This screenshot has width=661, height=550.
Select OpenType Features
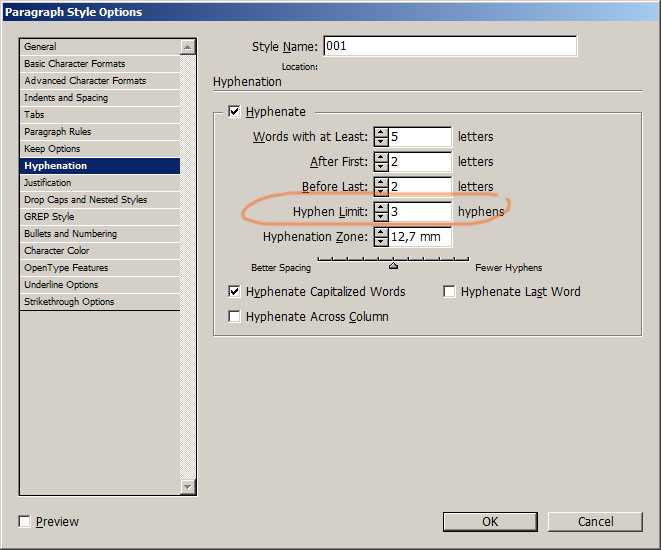pyautogui.click(x=100, y=268)
